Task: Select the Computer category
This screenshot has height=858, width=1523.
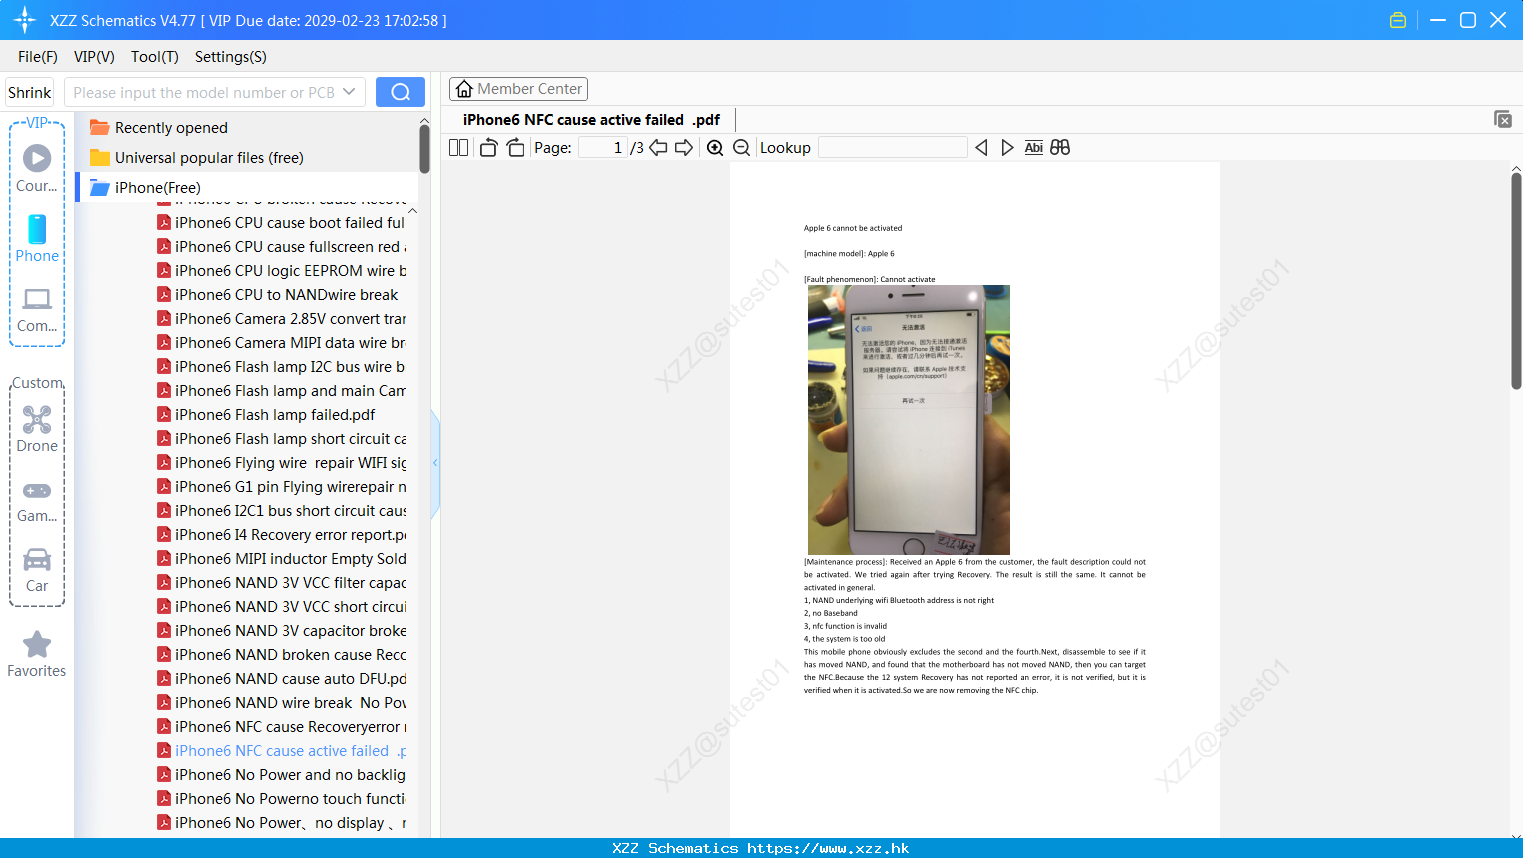Action: tap(37, 309)
